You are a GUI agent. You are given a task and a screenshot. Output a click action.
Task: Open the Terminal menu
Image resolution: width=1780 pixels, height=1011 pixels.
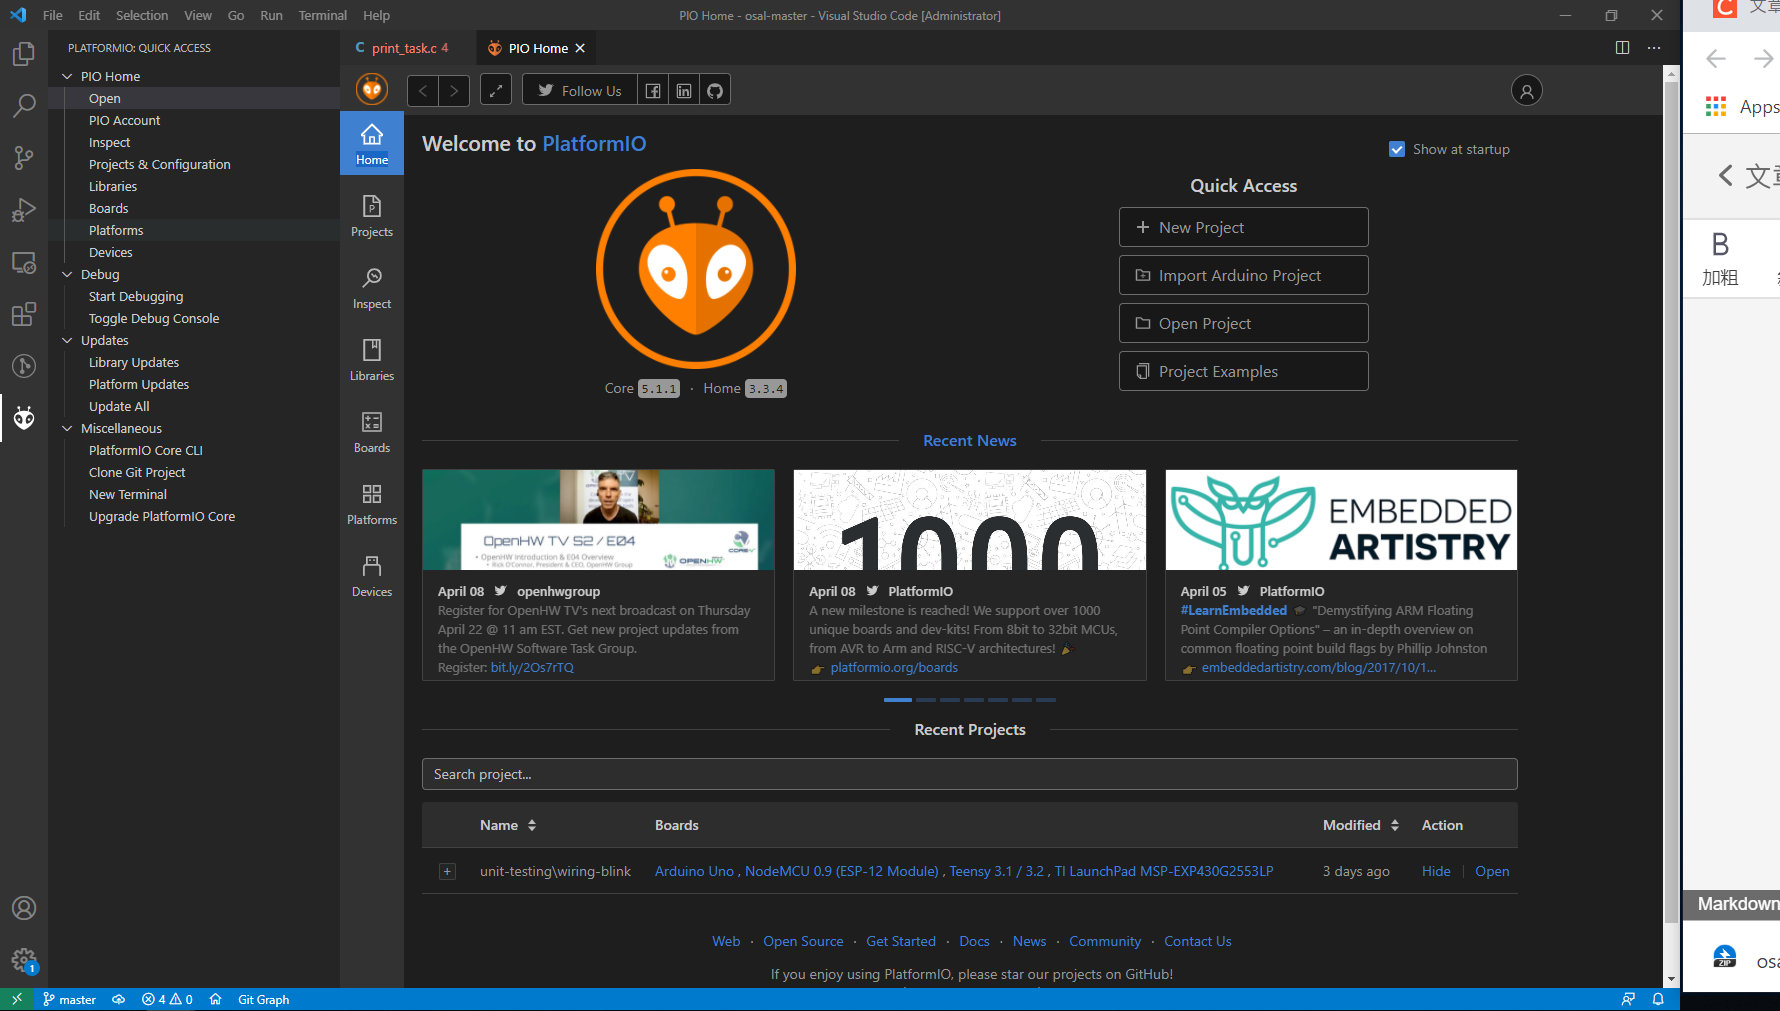323,15
